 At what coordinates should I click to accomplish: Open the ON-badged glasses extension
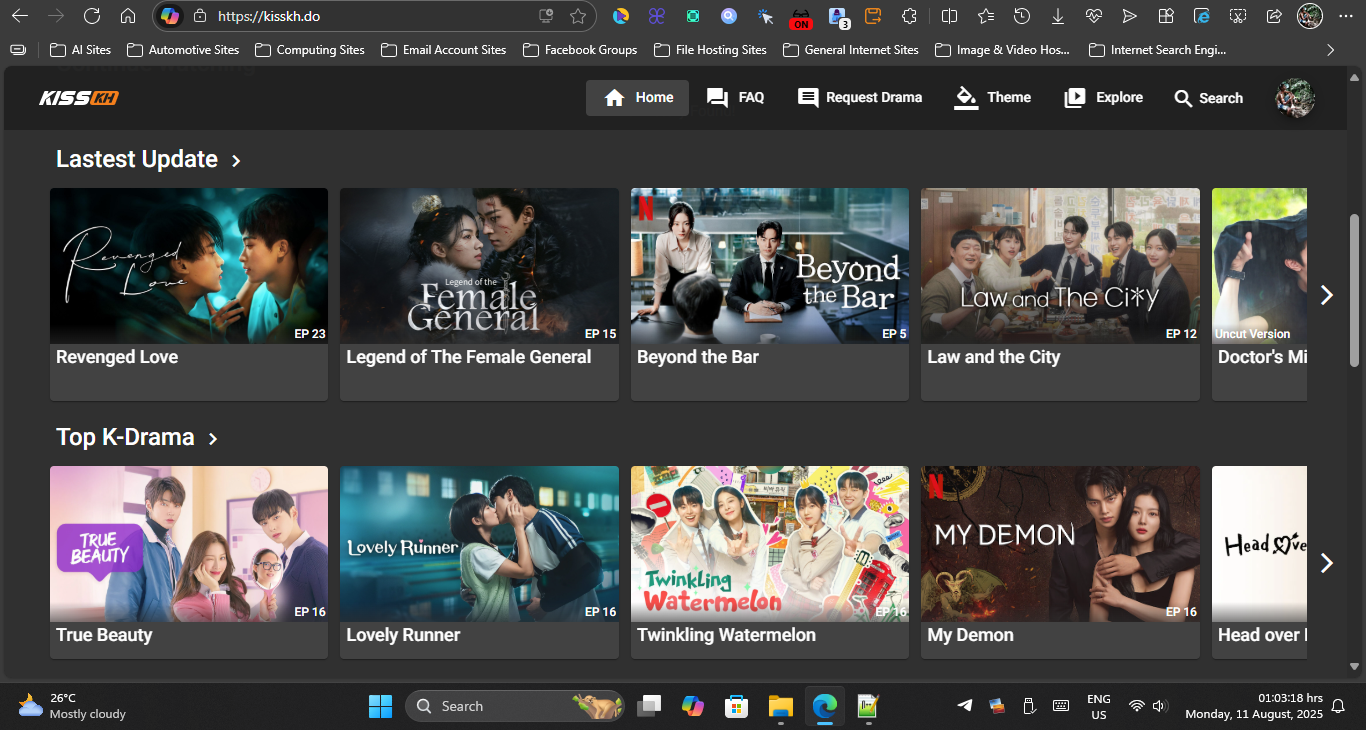801,17
